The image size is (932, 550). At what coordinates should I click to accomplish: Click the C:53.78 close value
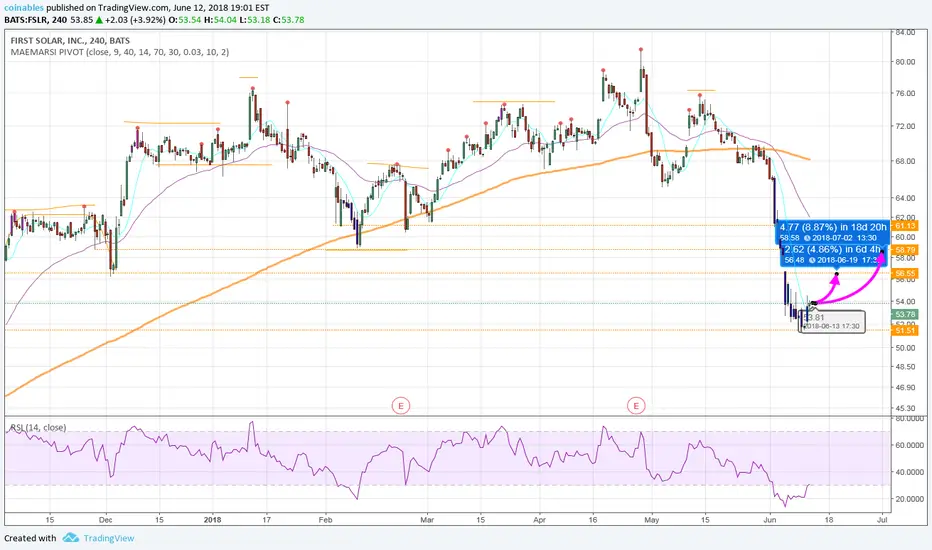[288, 20]
